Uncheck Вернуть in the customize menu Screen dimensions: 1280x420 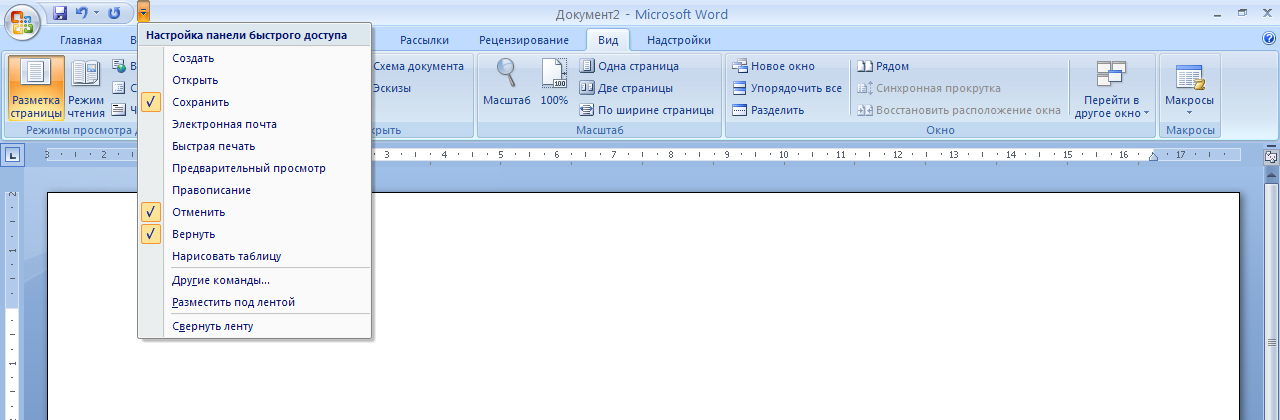point(255,234)
